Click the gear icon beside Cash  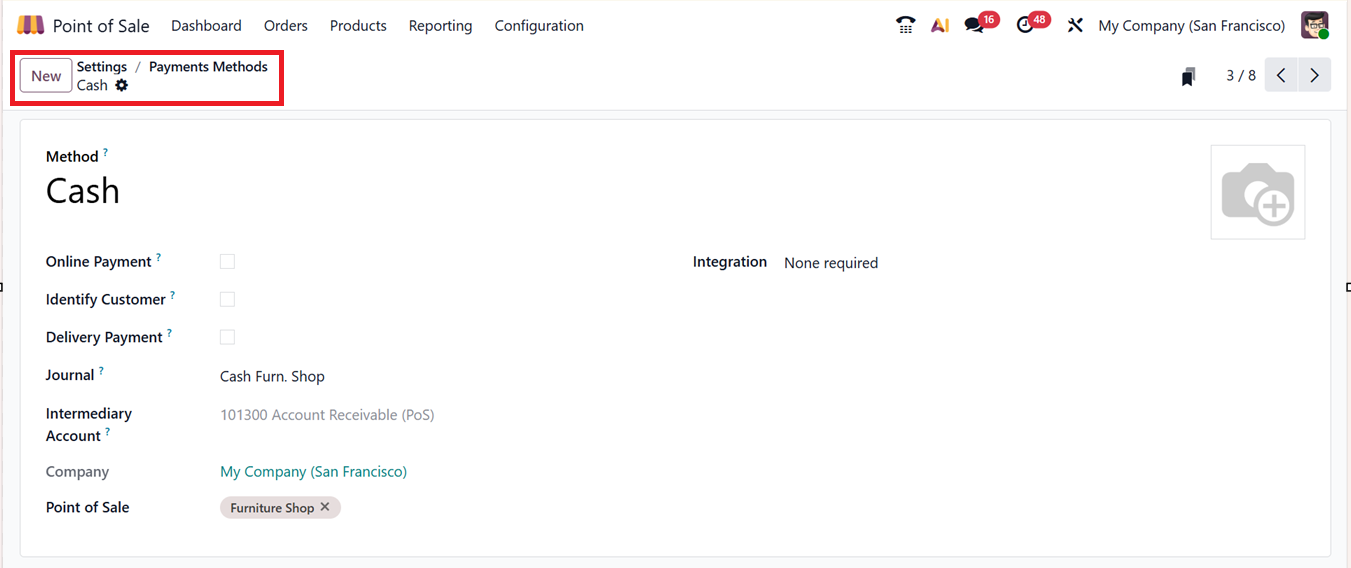click(122, 85)
